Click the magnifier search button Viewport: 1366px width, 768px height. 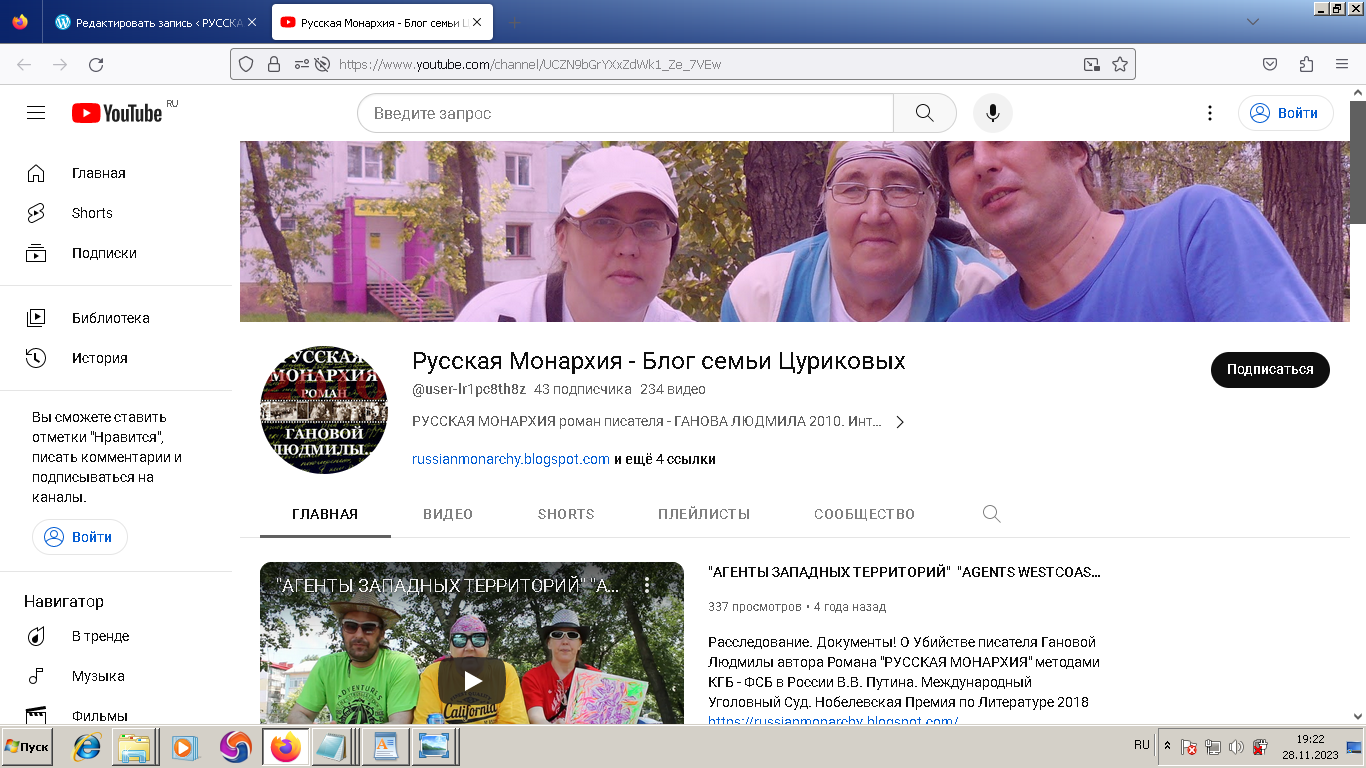click(924, 113)
